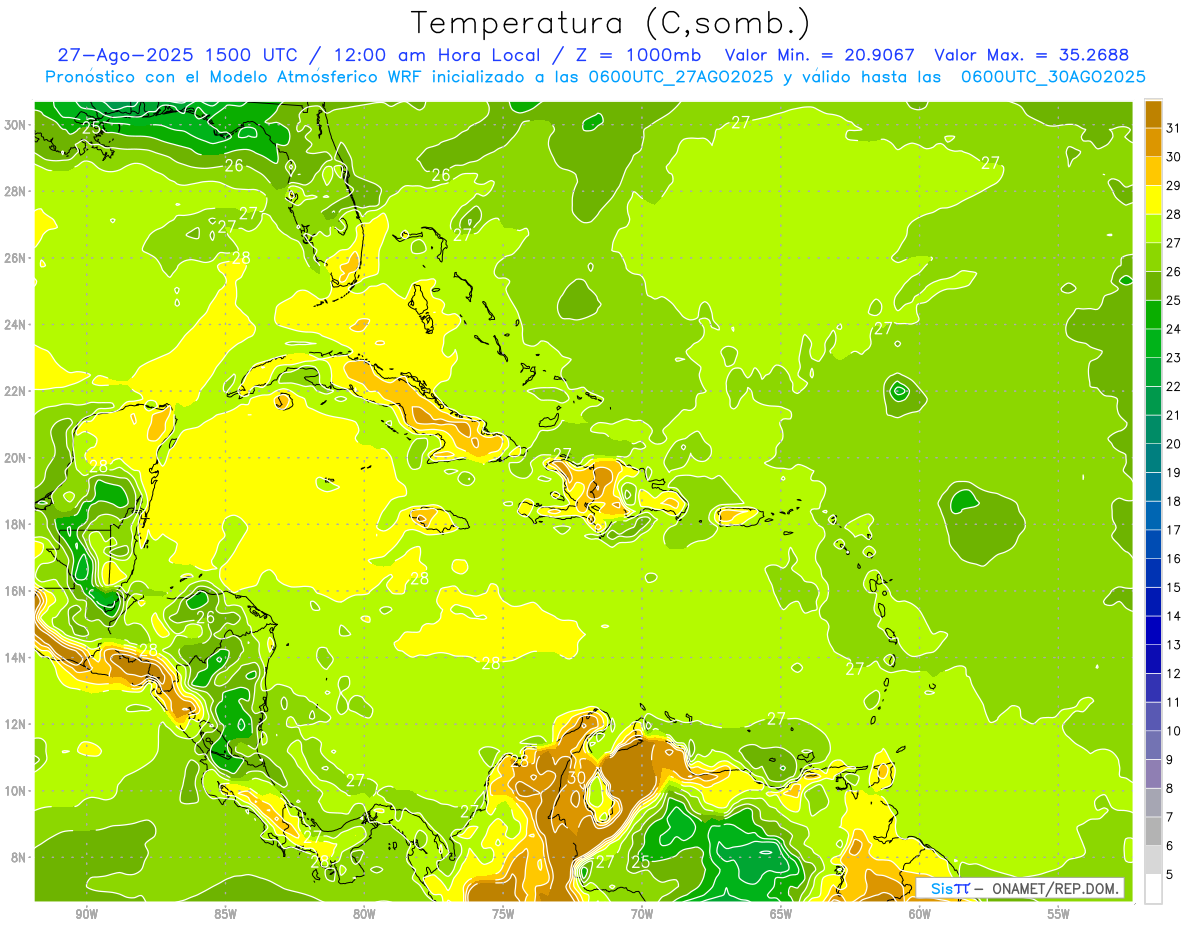Click the legend swatch between 21 and 22

point(1153,400)
